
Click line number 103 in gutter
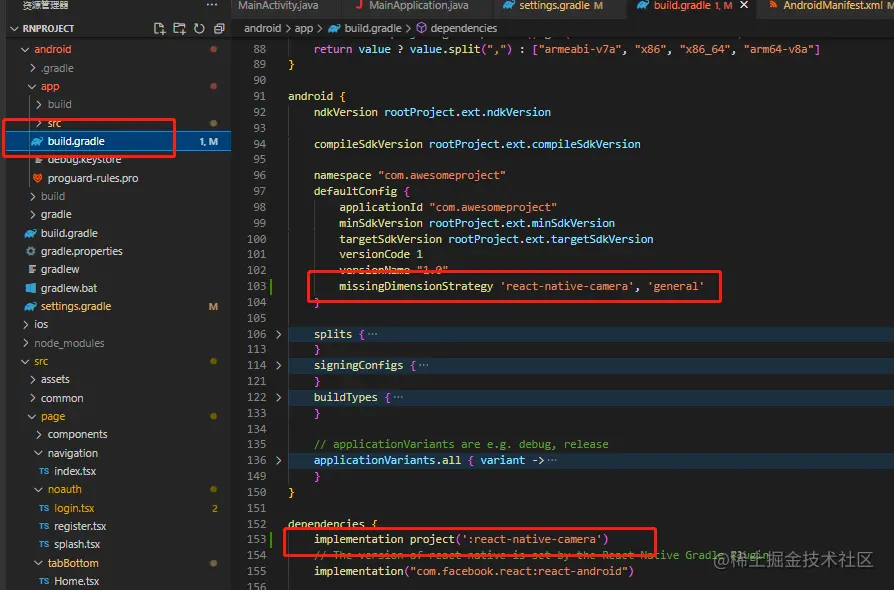coord(257,286)
